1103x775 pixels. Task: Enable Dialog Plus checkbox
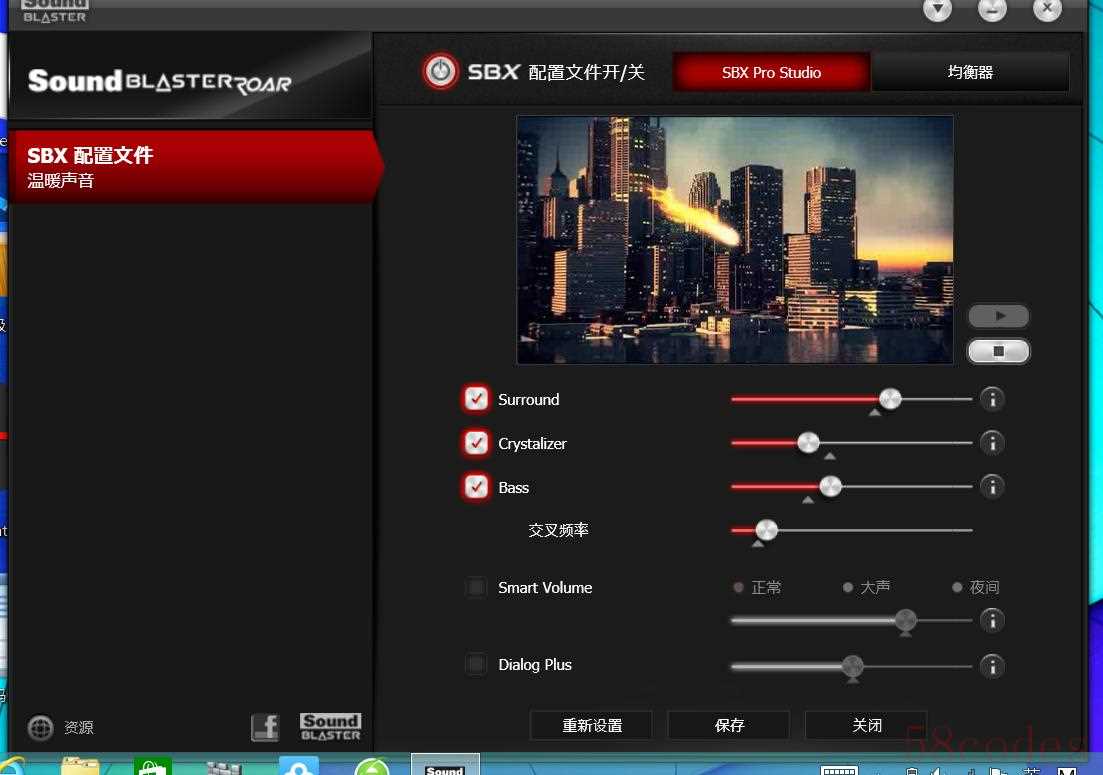pyautogui.click(x=476, y=665)
